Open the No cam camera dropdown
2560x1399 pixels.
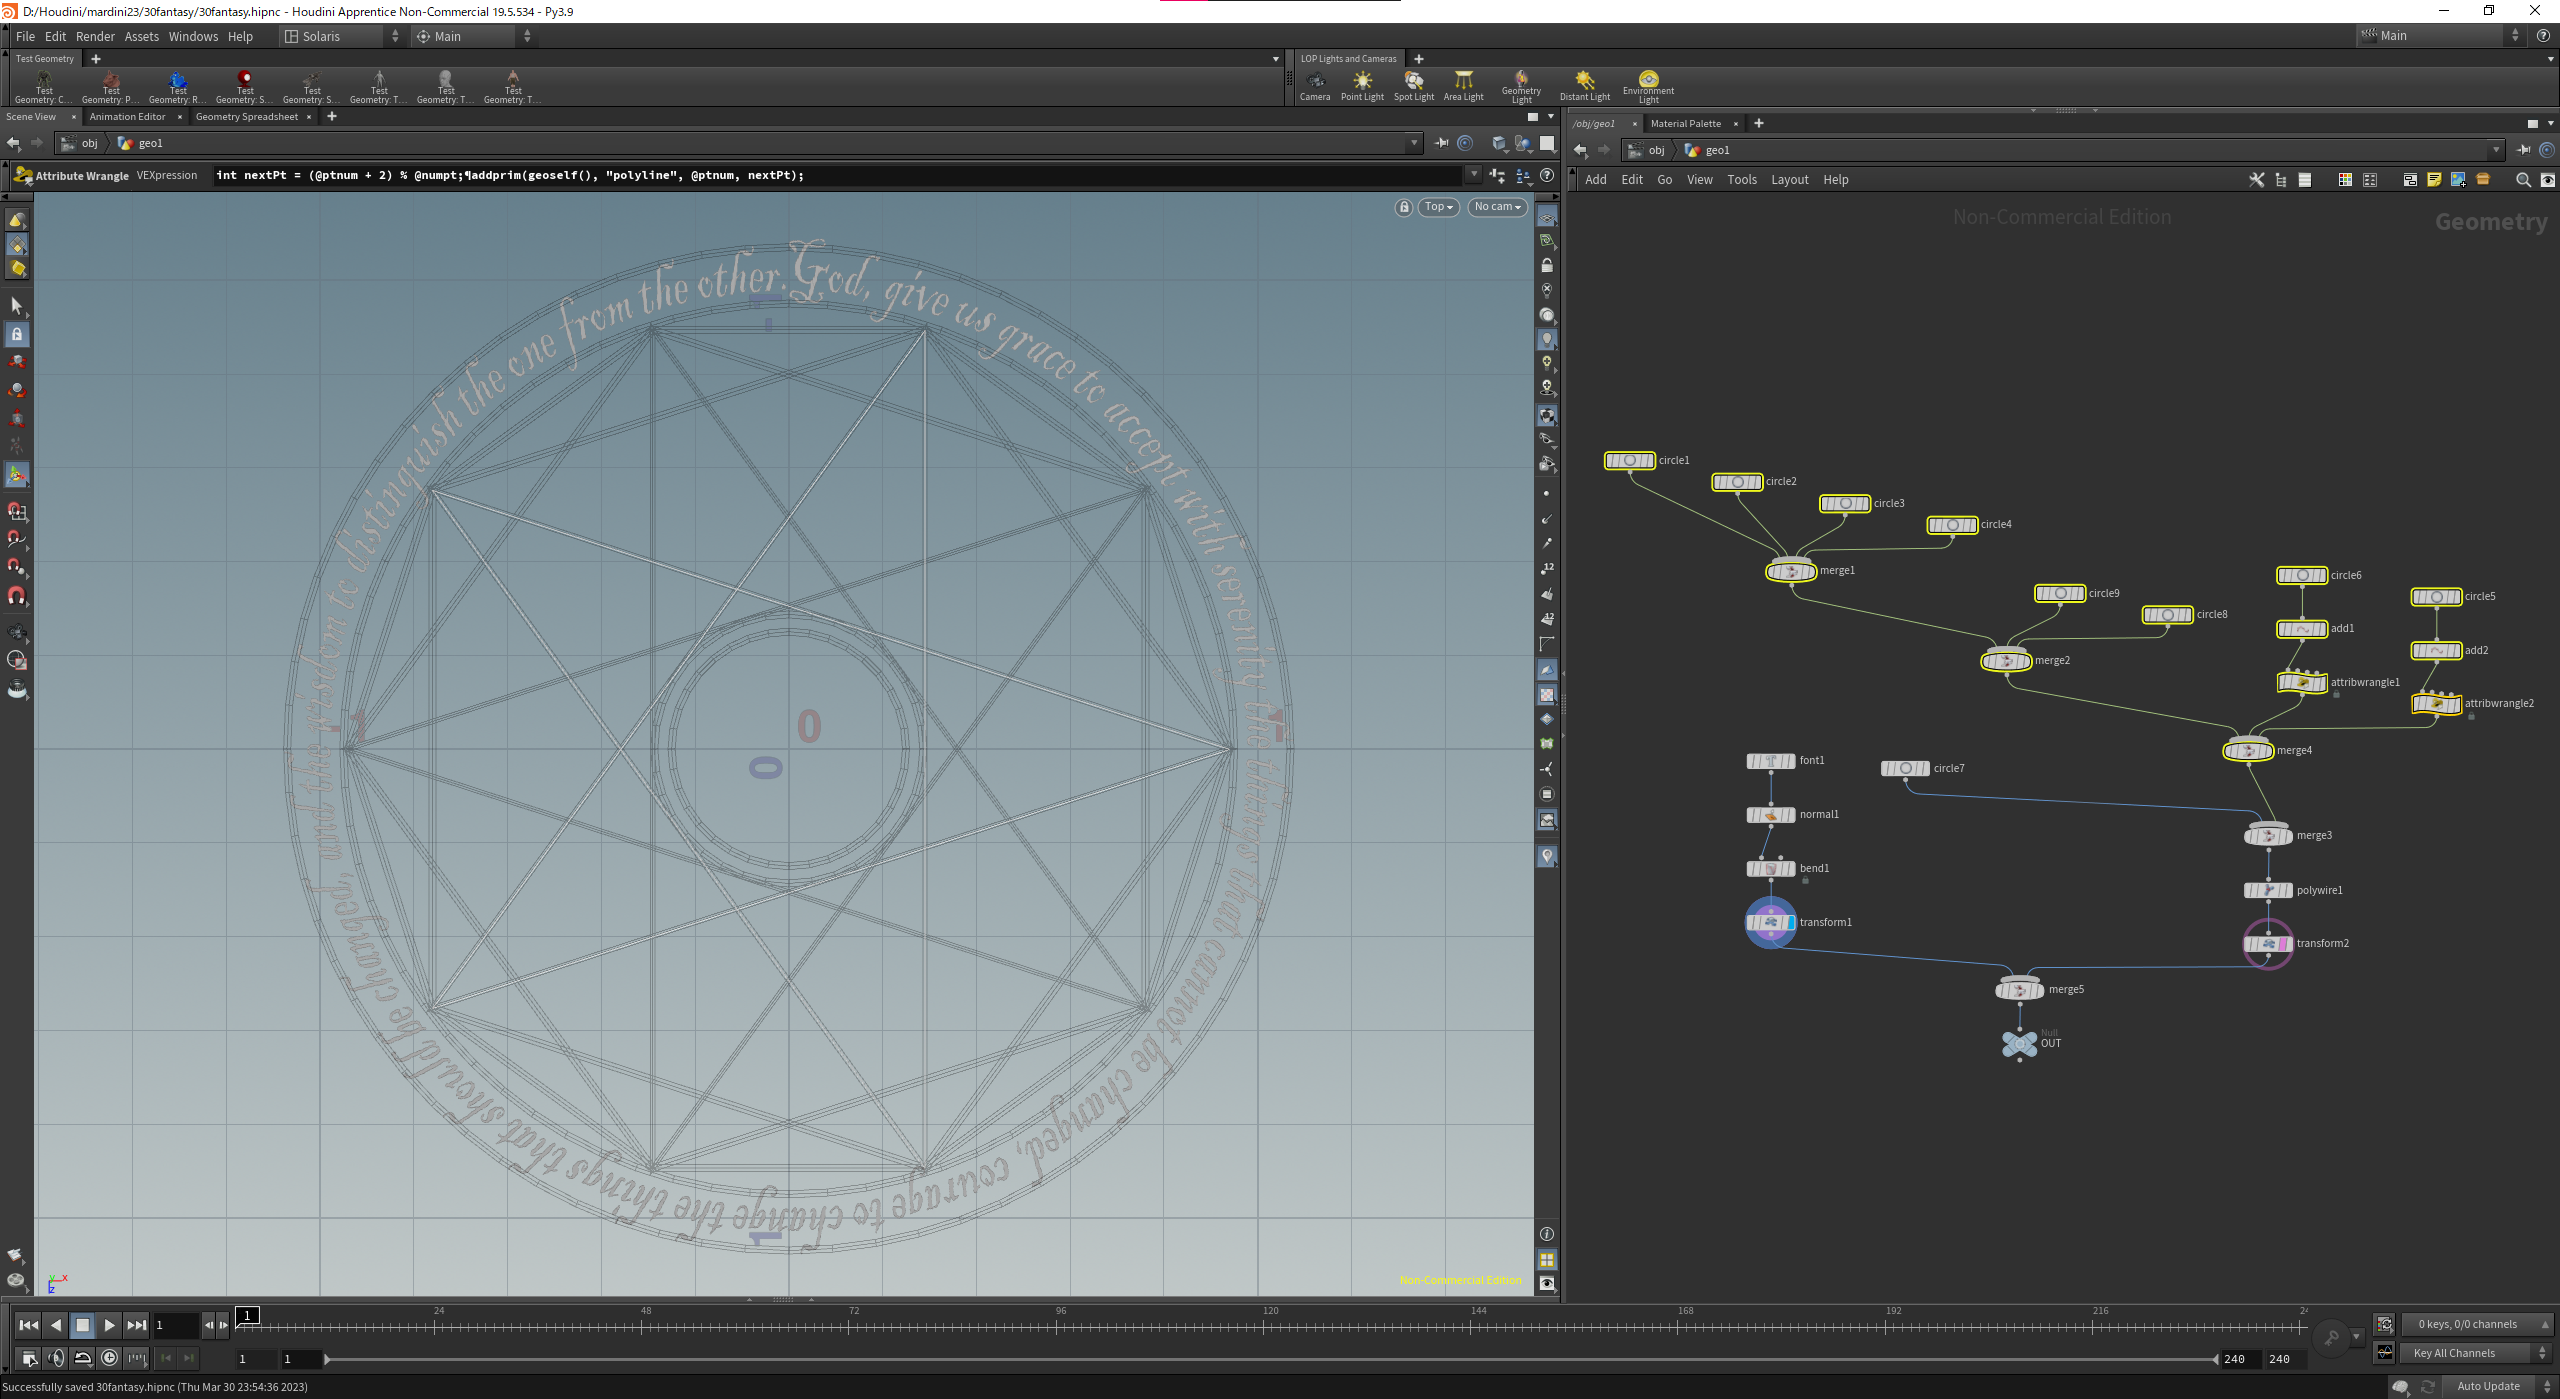[x=1497, y=207]
